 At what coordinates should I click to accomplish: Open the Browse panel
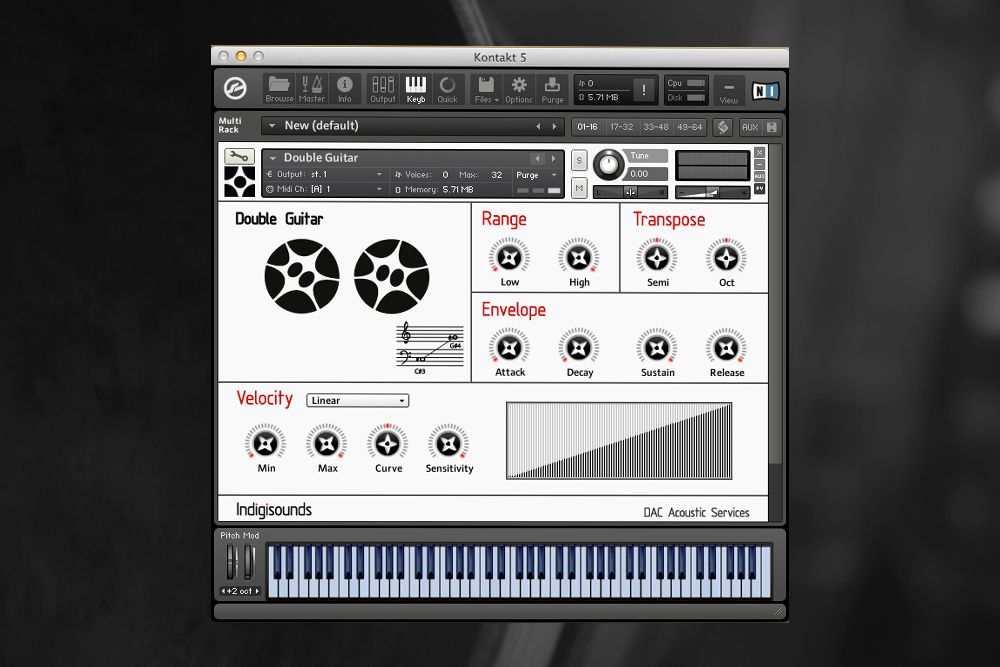[279, 89]
